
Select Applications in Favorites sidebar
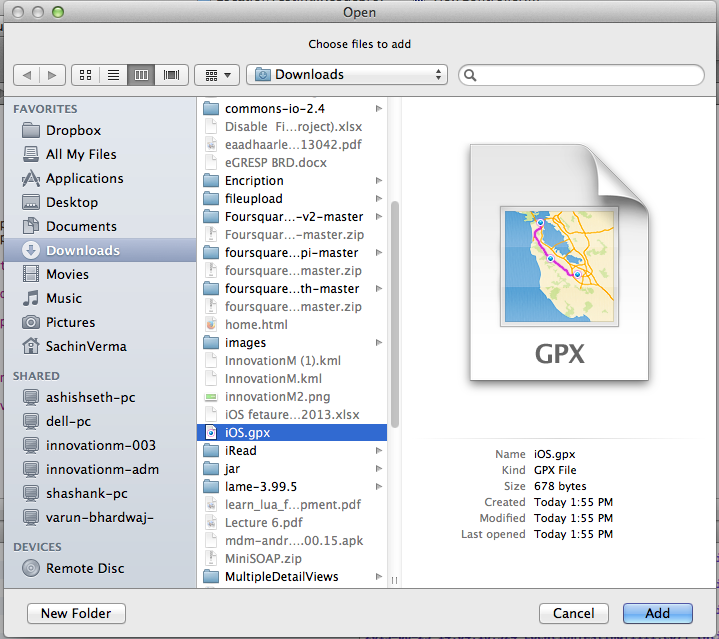click(84, 178)
